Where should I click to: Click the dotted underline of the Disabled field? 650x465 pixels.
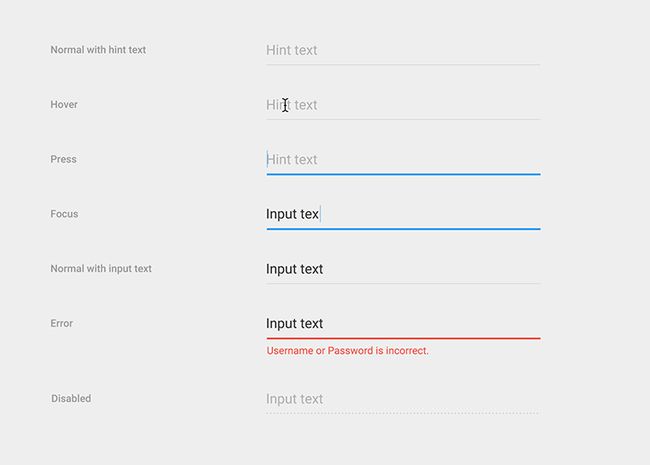(403, 413)
